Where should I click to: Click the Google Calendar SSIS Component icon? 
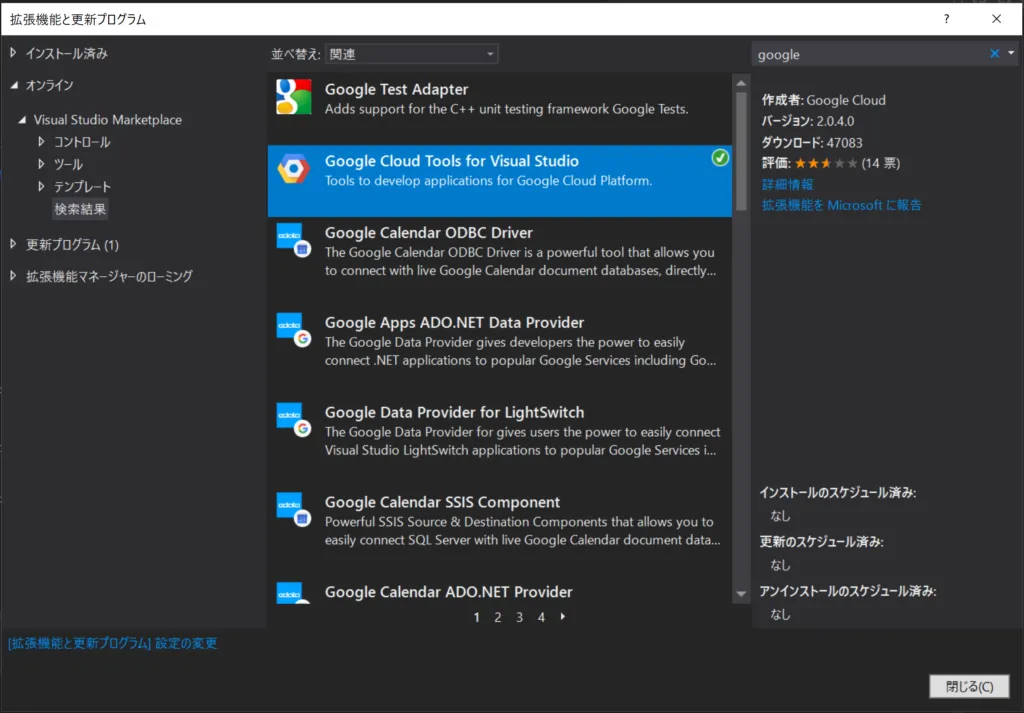pyautogui.click(x=293, y=510)
